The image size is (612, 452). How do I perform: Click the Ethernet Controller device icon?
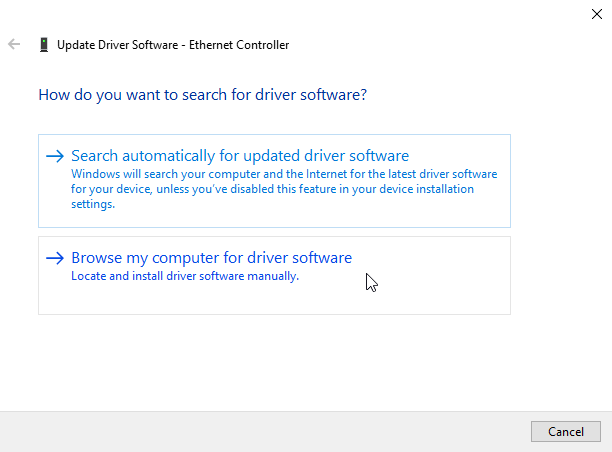click(44, 44)
